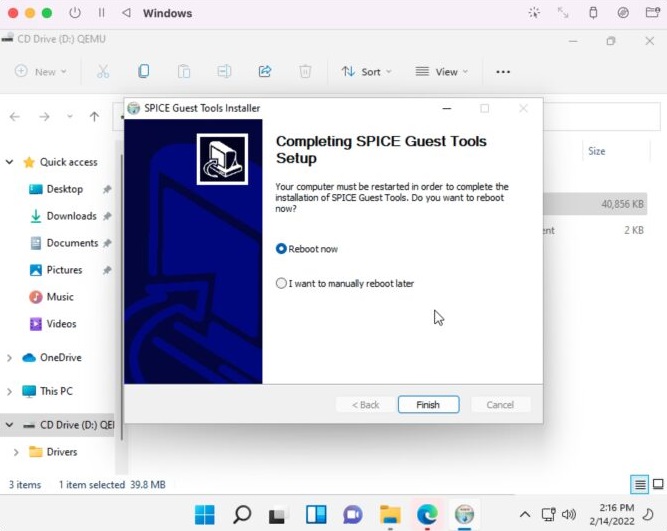
Task: Open the New item menu in Explorer
Action: [x=40, y=71]
